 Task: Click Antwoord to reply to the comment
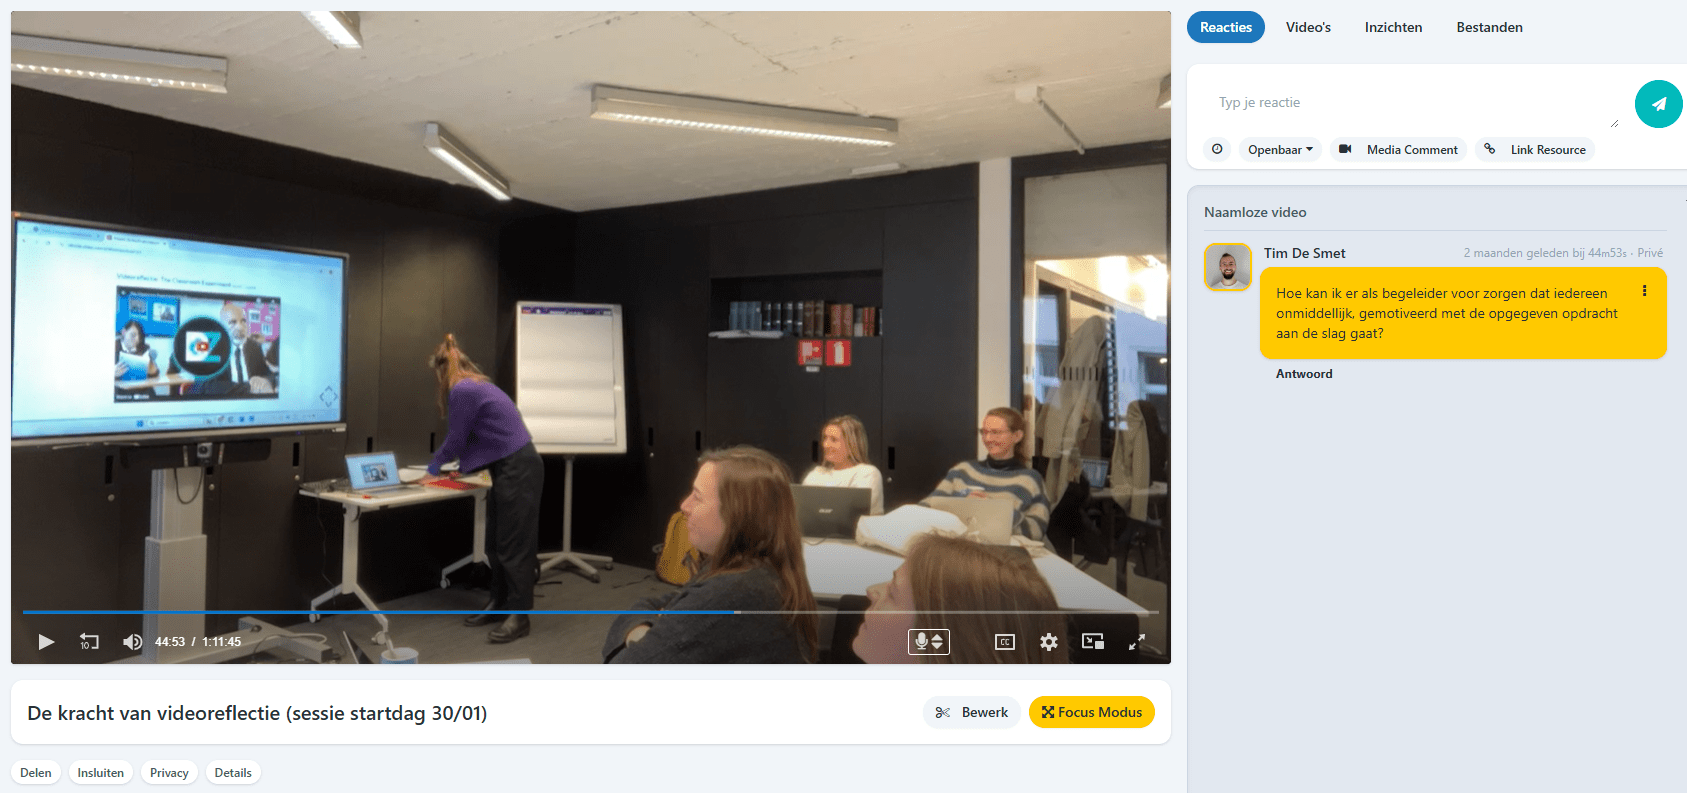click(1304, 374)
